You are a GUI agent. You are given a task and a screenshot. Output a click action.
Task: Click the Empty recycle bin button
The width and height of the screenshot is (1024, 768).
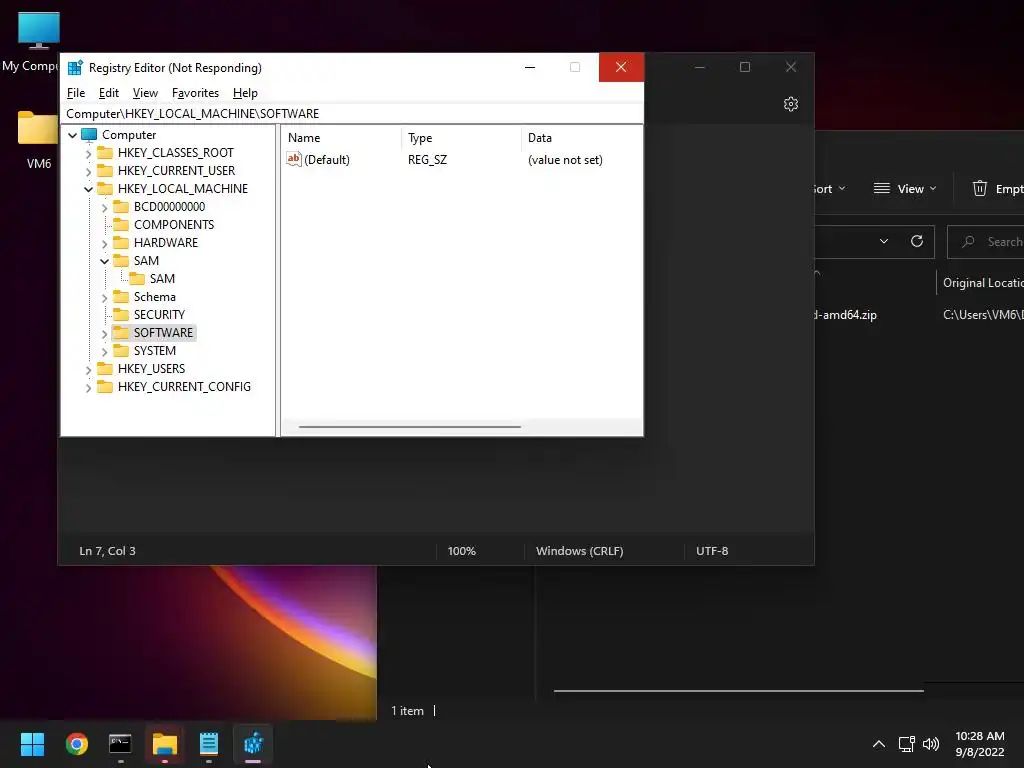(x=997, y=189)
